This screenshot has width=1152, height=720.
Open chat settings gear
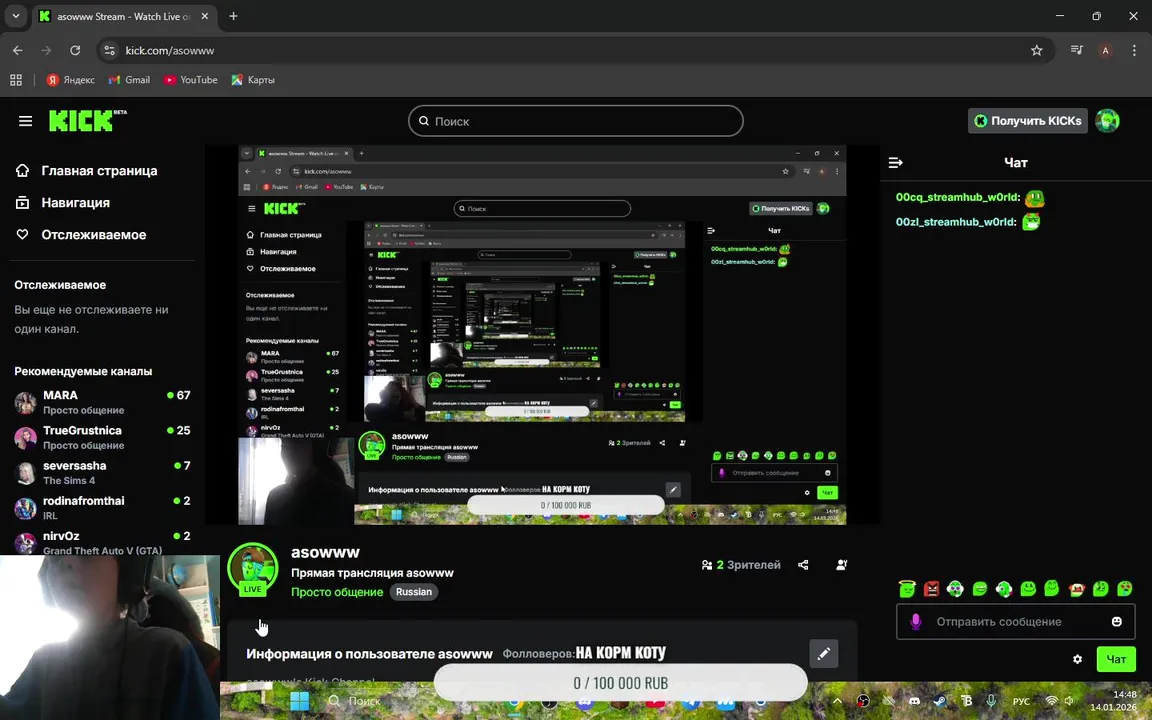click(1077, 659)
